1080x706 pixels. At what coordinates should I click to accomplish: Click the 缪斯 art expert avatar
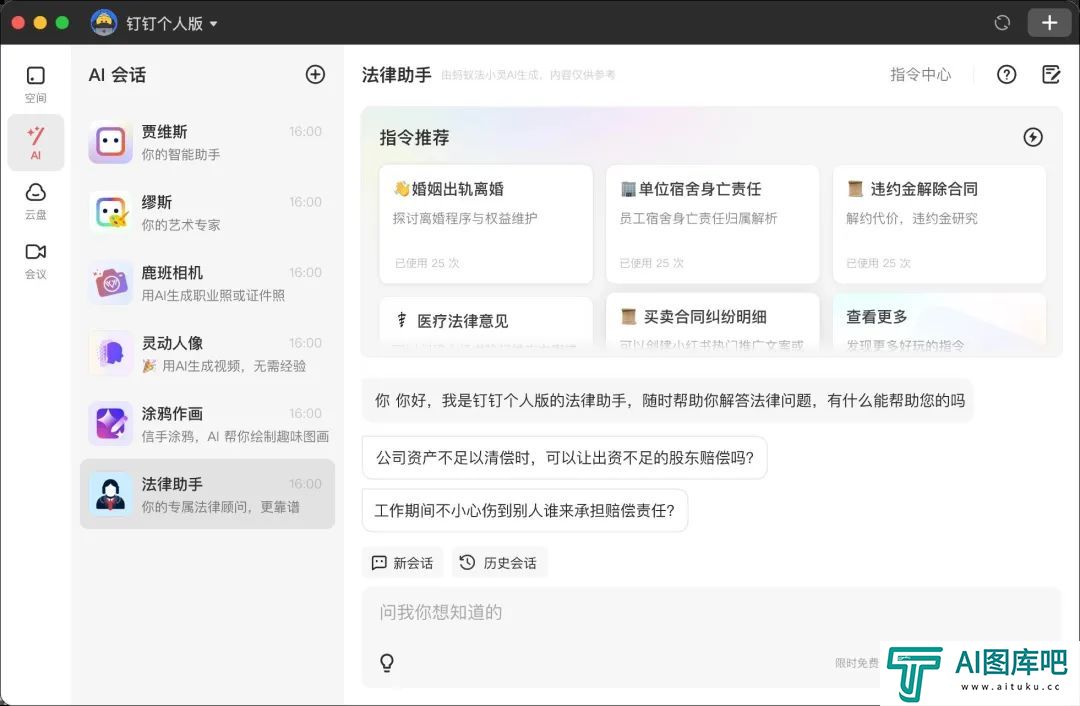point(110,213)
